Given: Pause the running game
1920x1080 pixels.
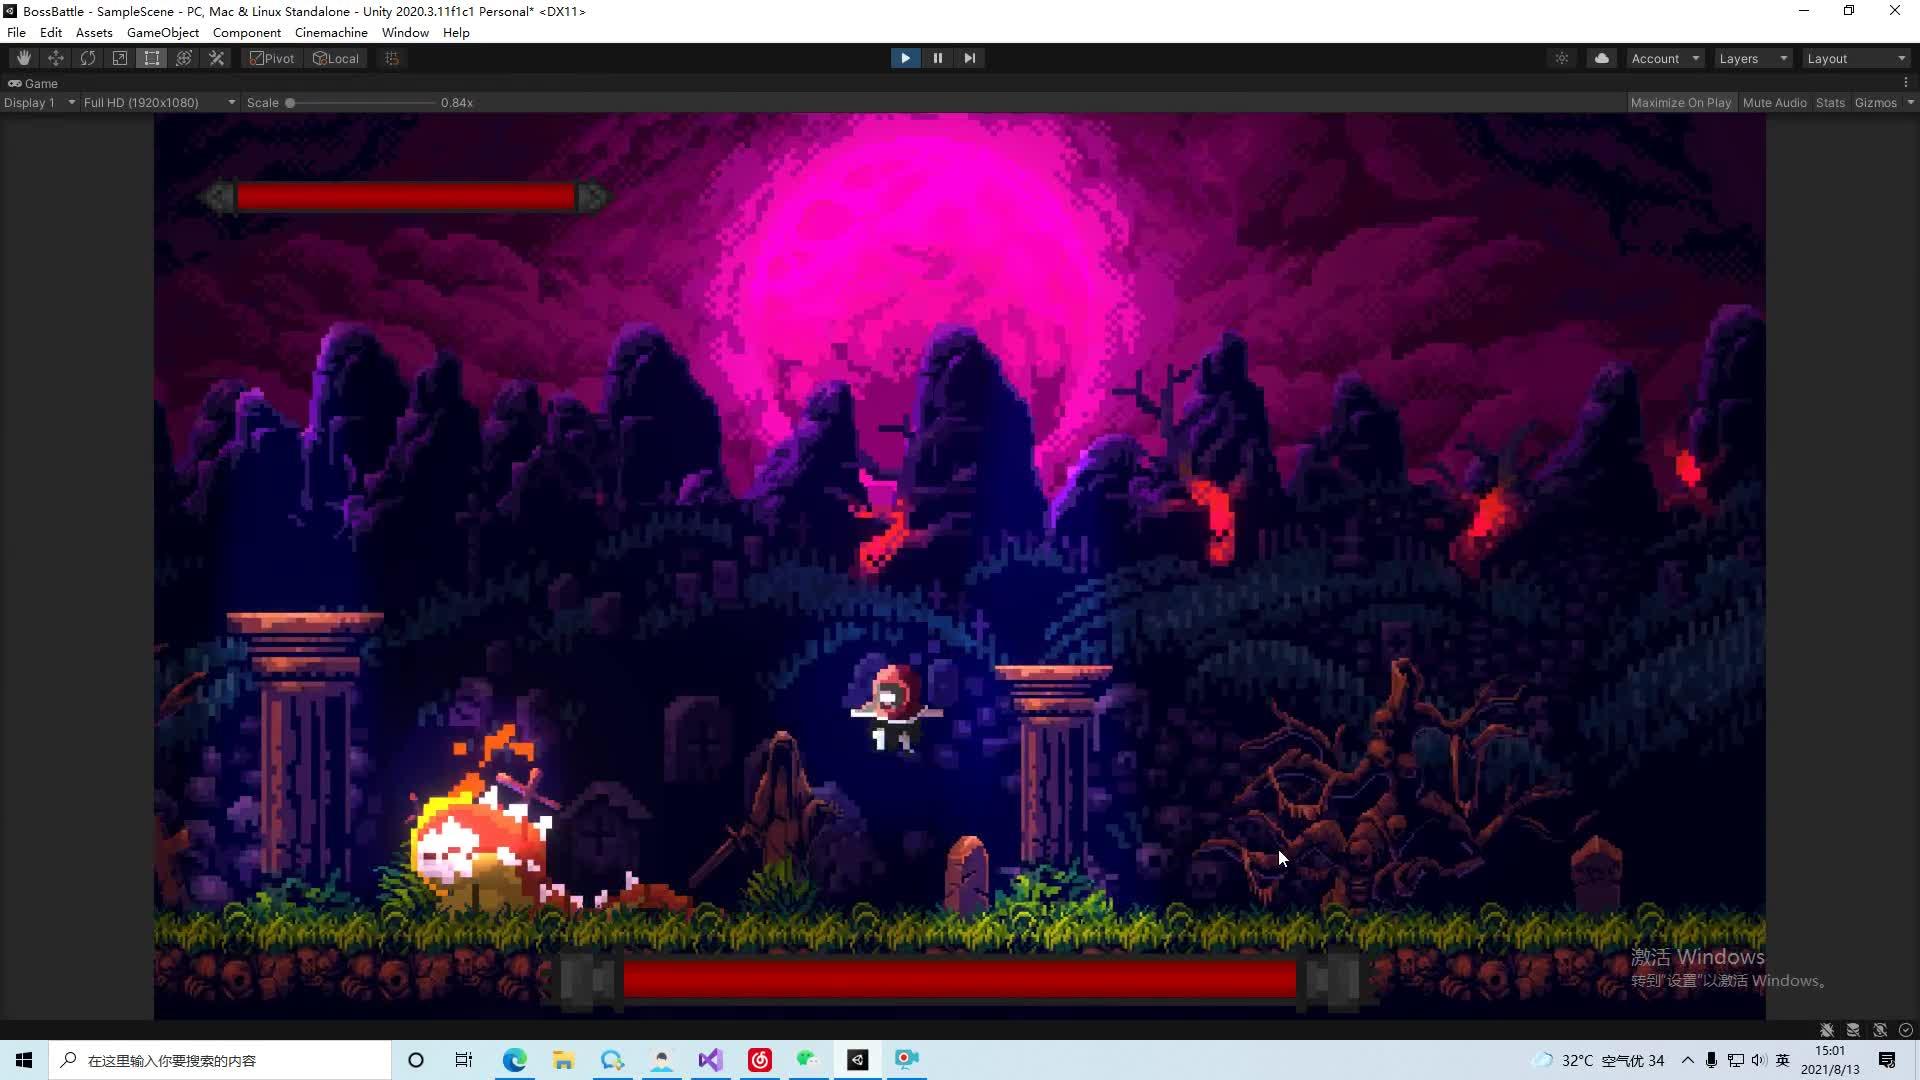Looking at the screenshot, I should [x=937, y=58].
